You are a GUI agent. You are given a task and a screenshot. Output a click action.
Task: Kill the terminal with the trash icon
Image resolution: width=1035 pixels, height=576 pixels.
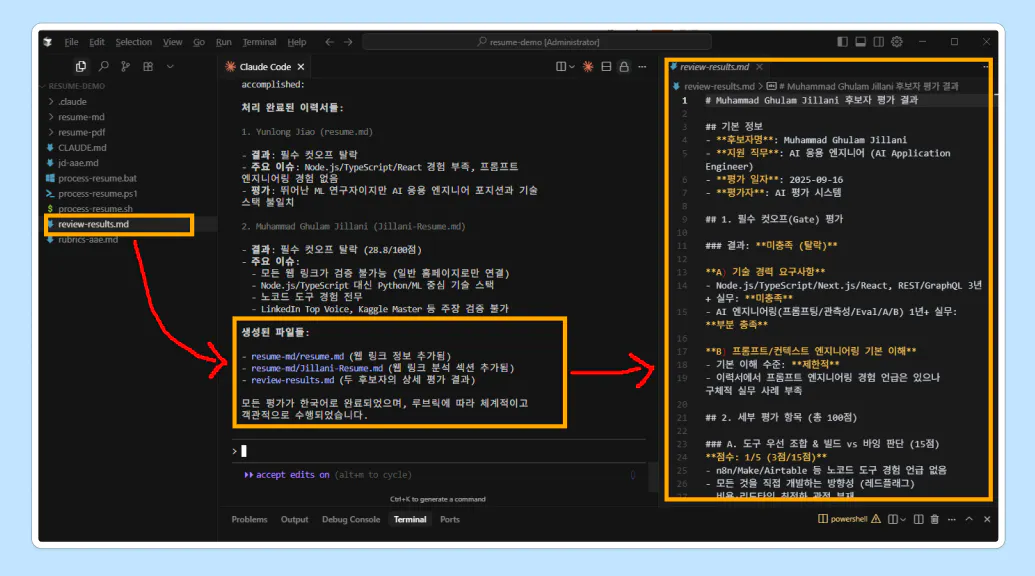pyautogui.click(x=935, y=520)
